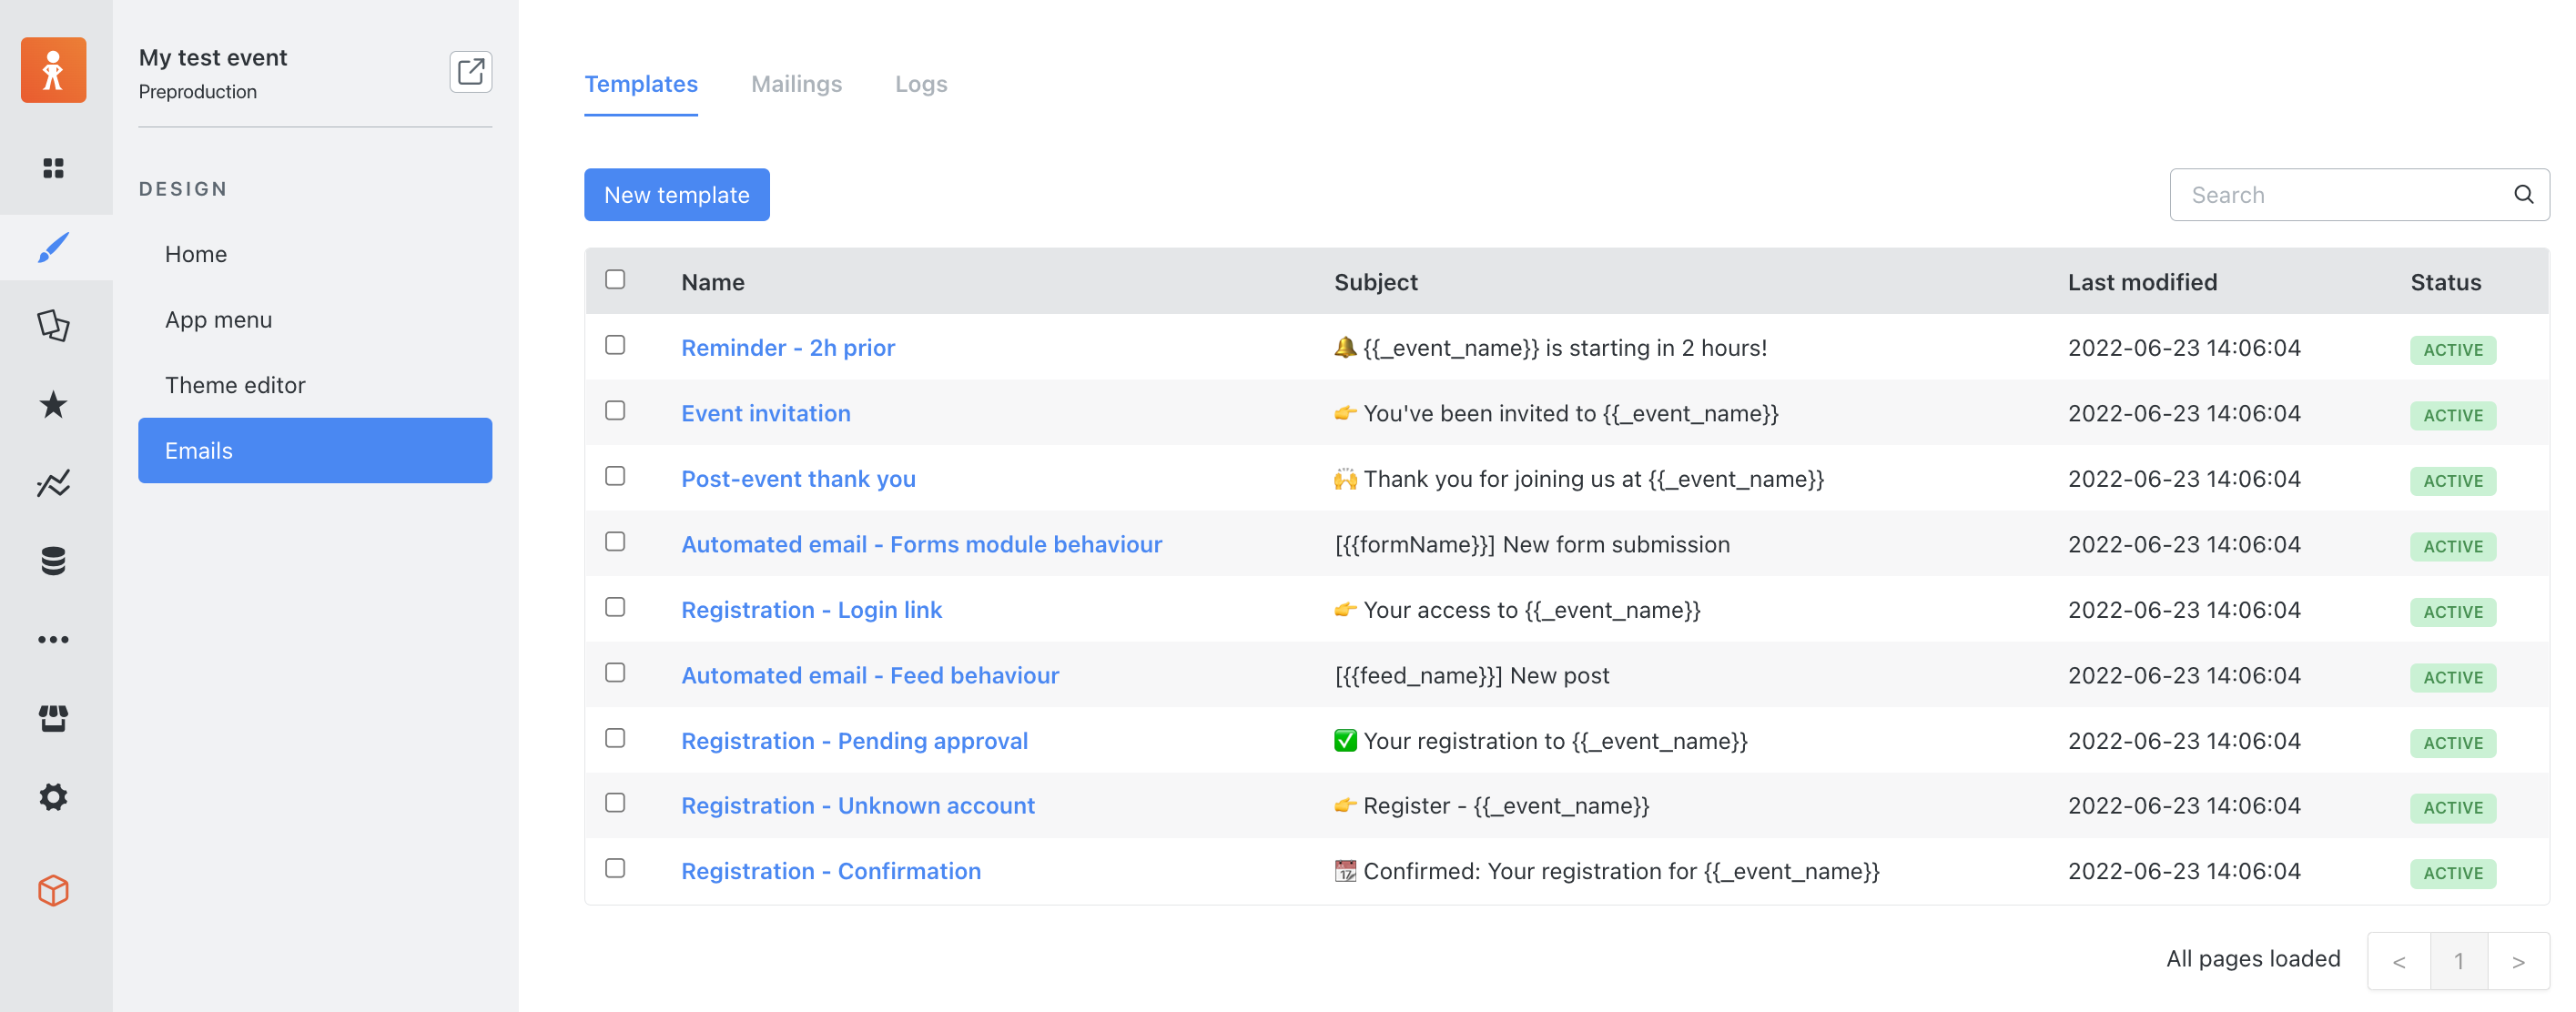This screenshot has height=1012, width=2576.
Task: Tick the Registration - Confirmation checkbox
Action: pos(615,868)
